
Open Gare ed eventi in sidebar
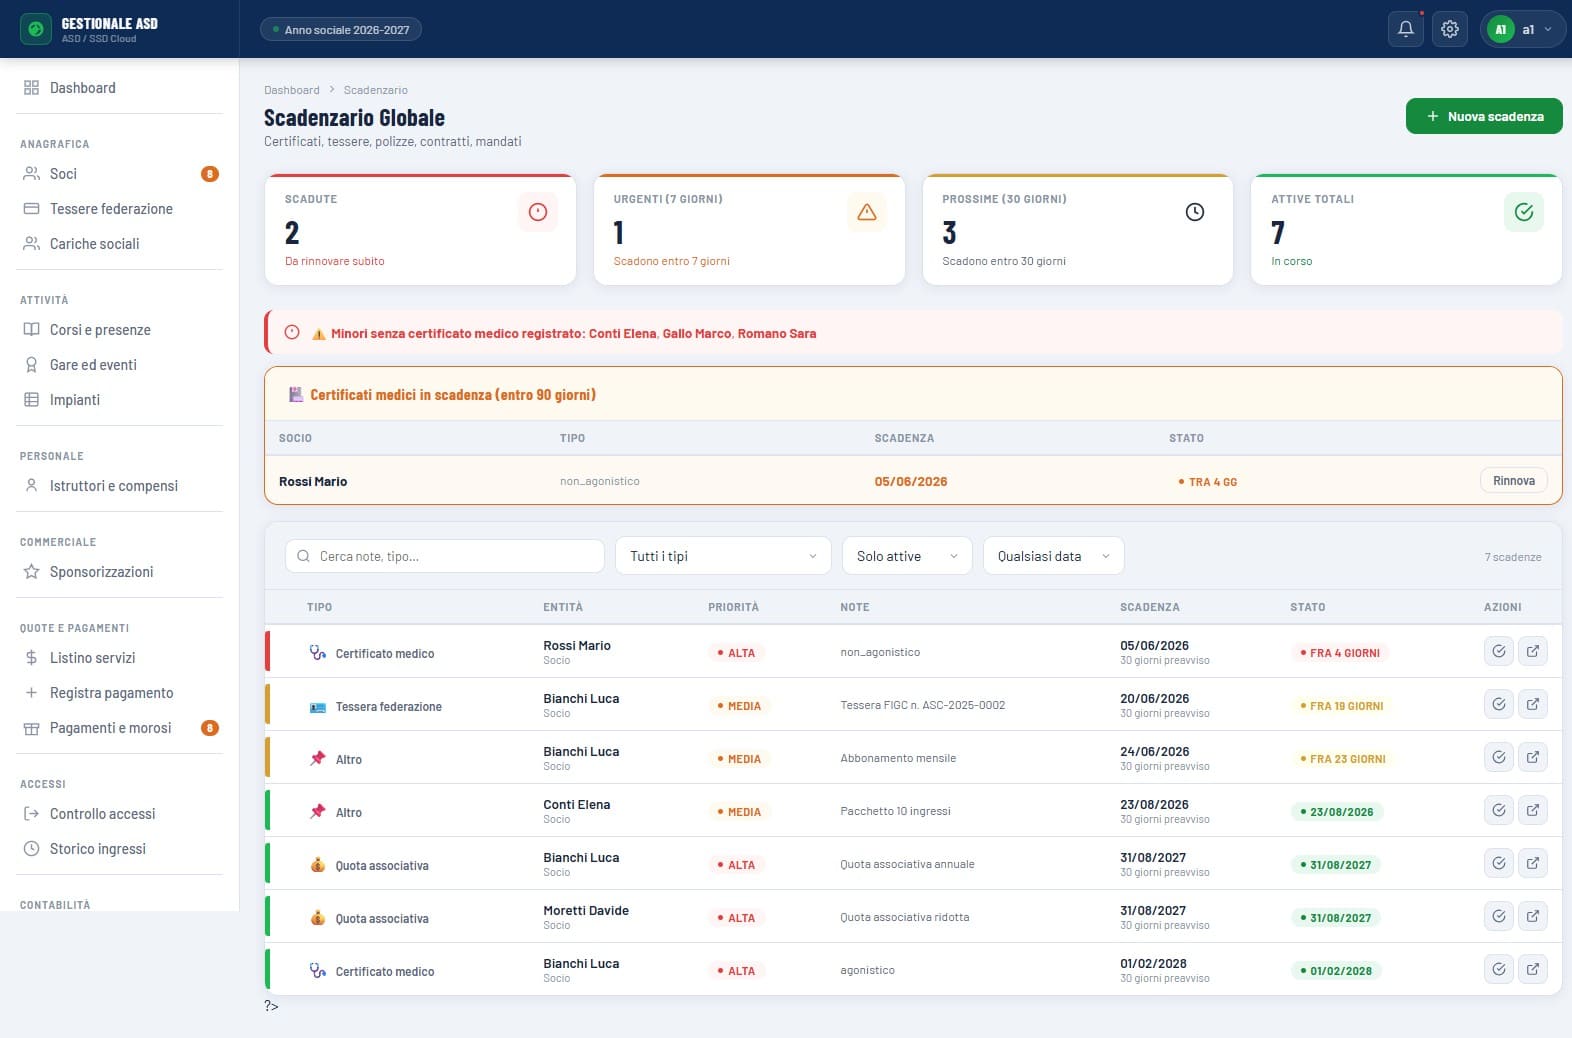[x=120, y=365]
